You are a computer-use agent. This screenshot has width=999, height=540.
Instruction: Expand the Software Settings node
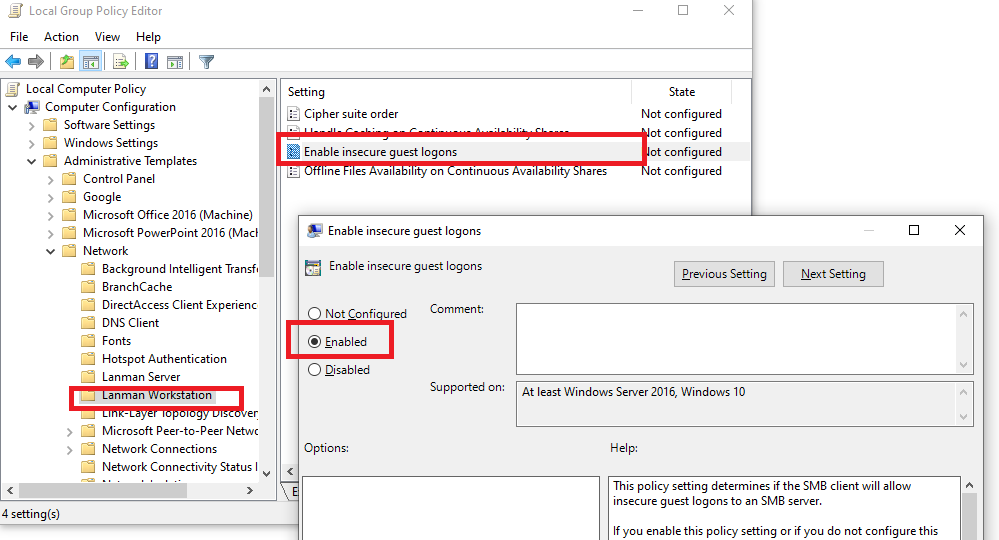[32, 125]
